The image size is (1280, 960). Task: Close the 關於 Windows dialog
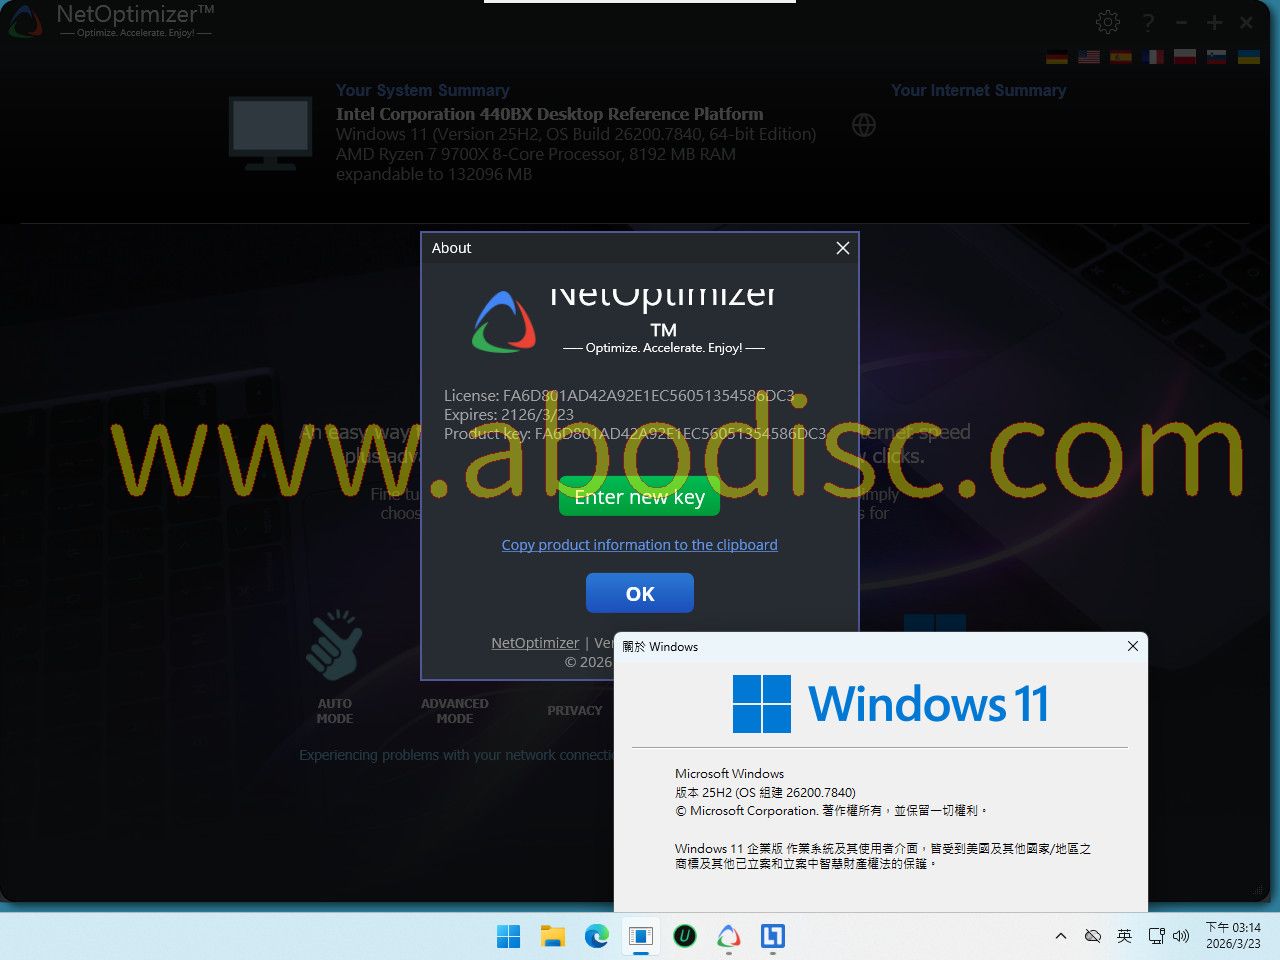pyautogui.click(x=1132, y=646)
